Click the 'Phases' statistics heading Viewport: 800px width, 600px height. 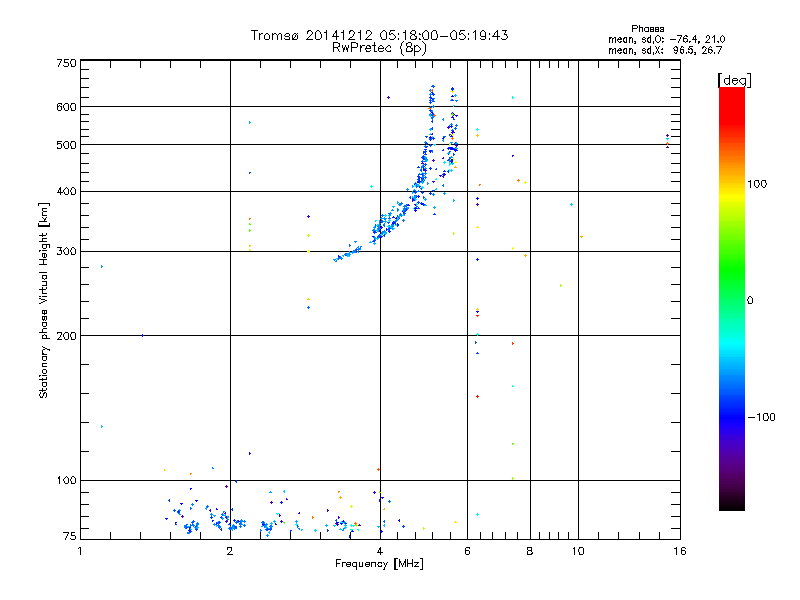tap(647, 29)
